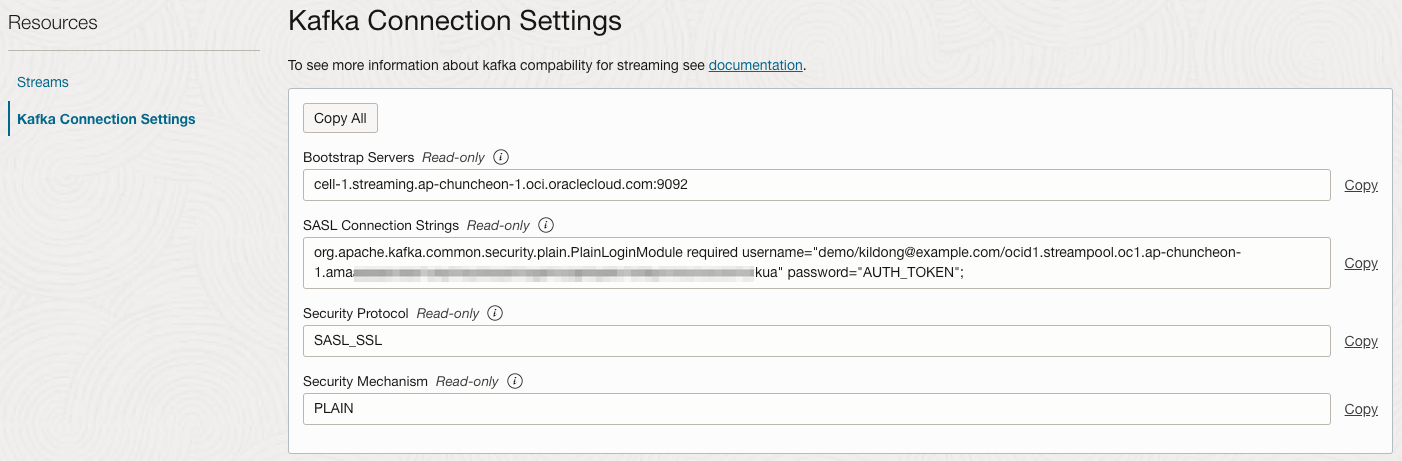This screenshot has height=461, width=1402.
Task: Copy the SASL Connection Strings value
Action: [1360, 263]
